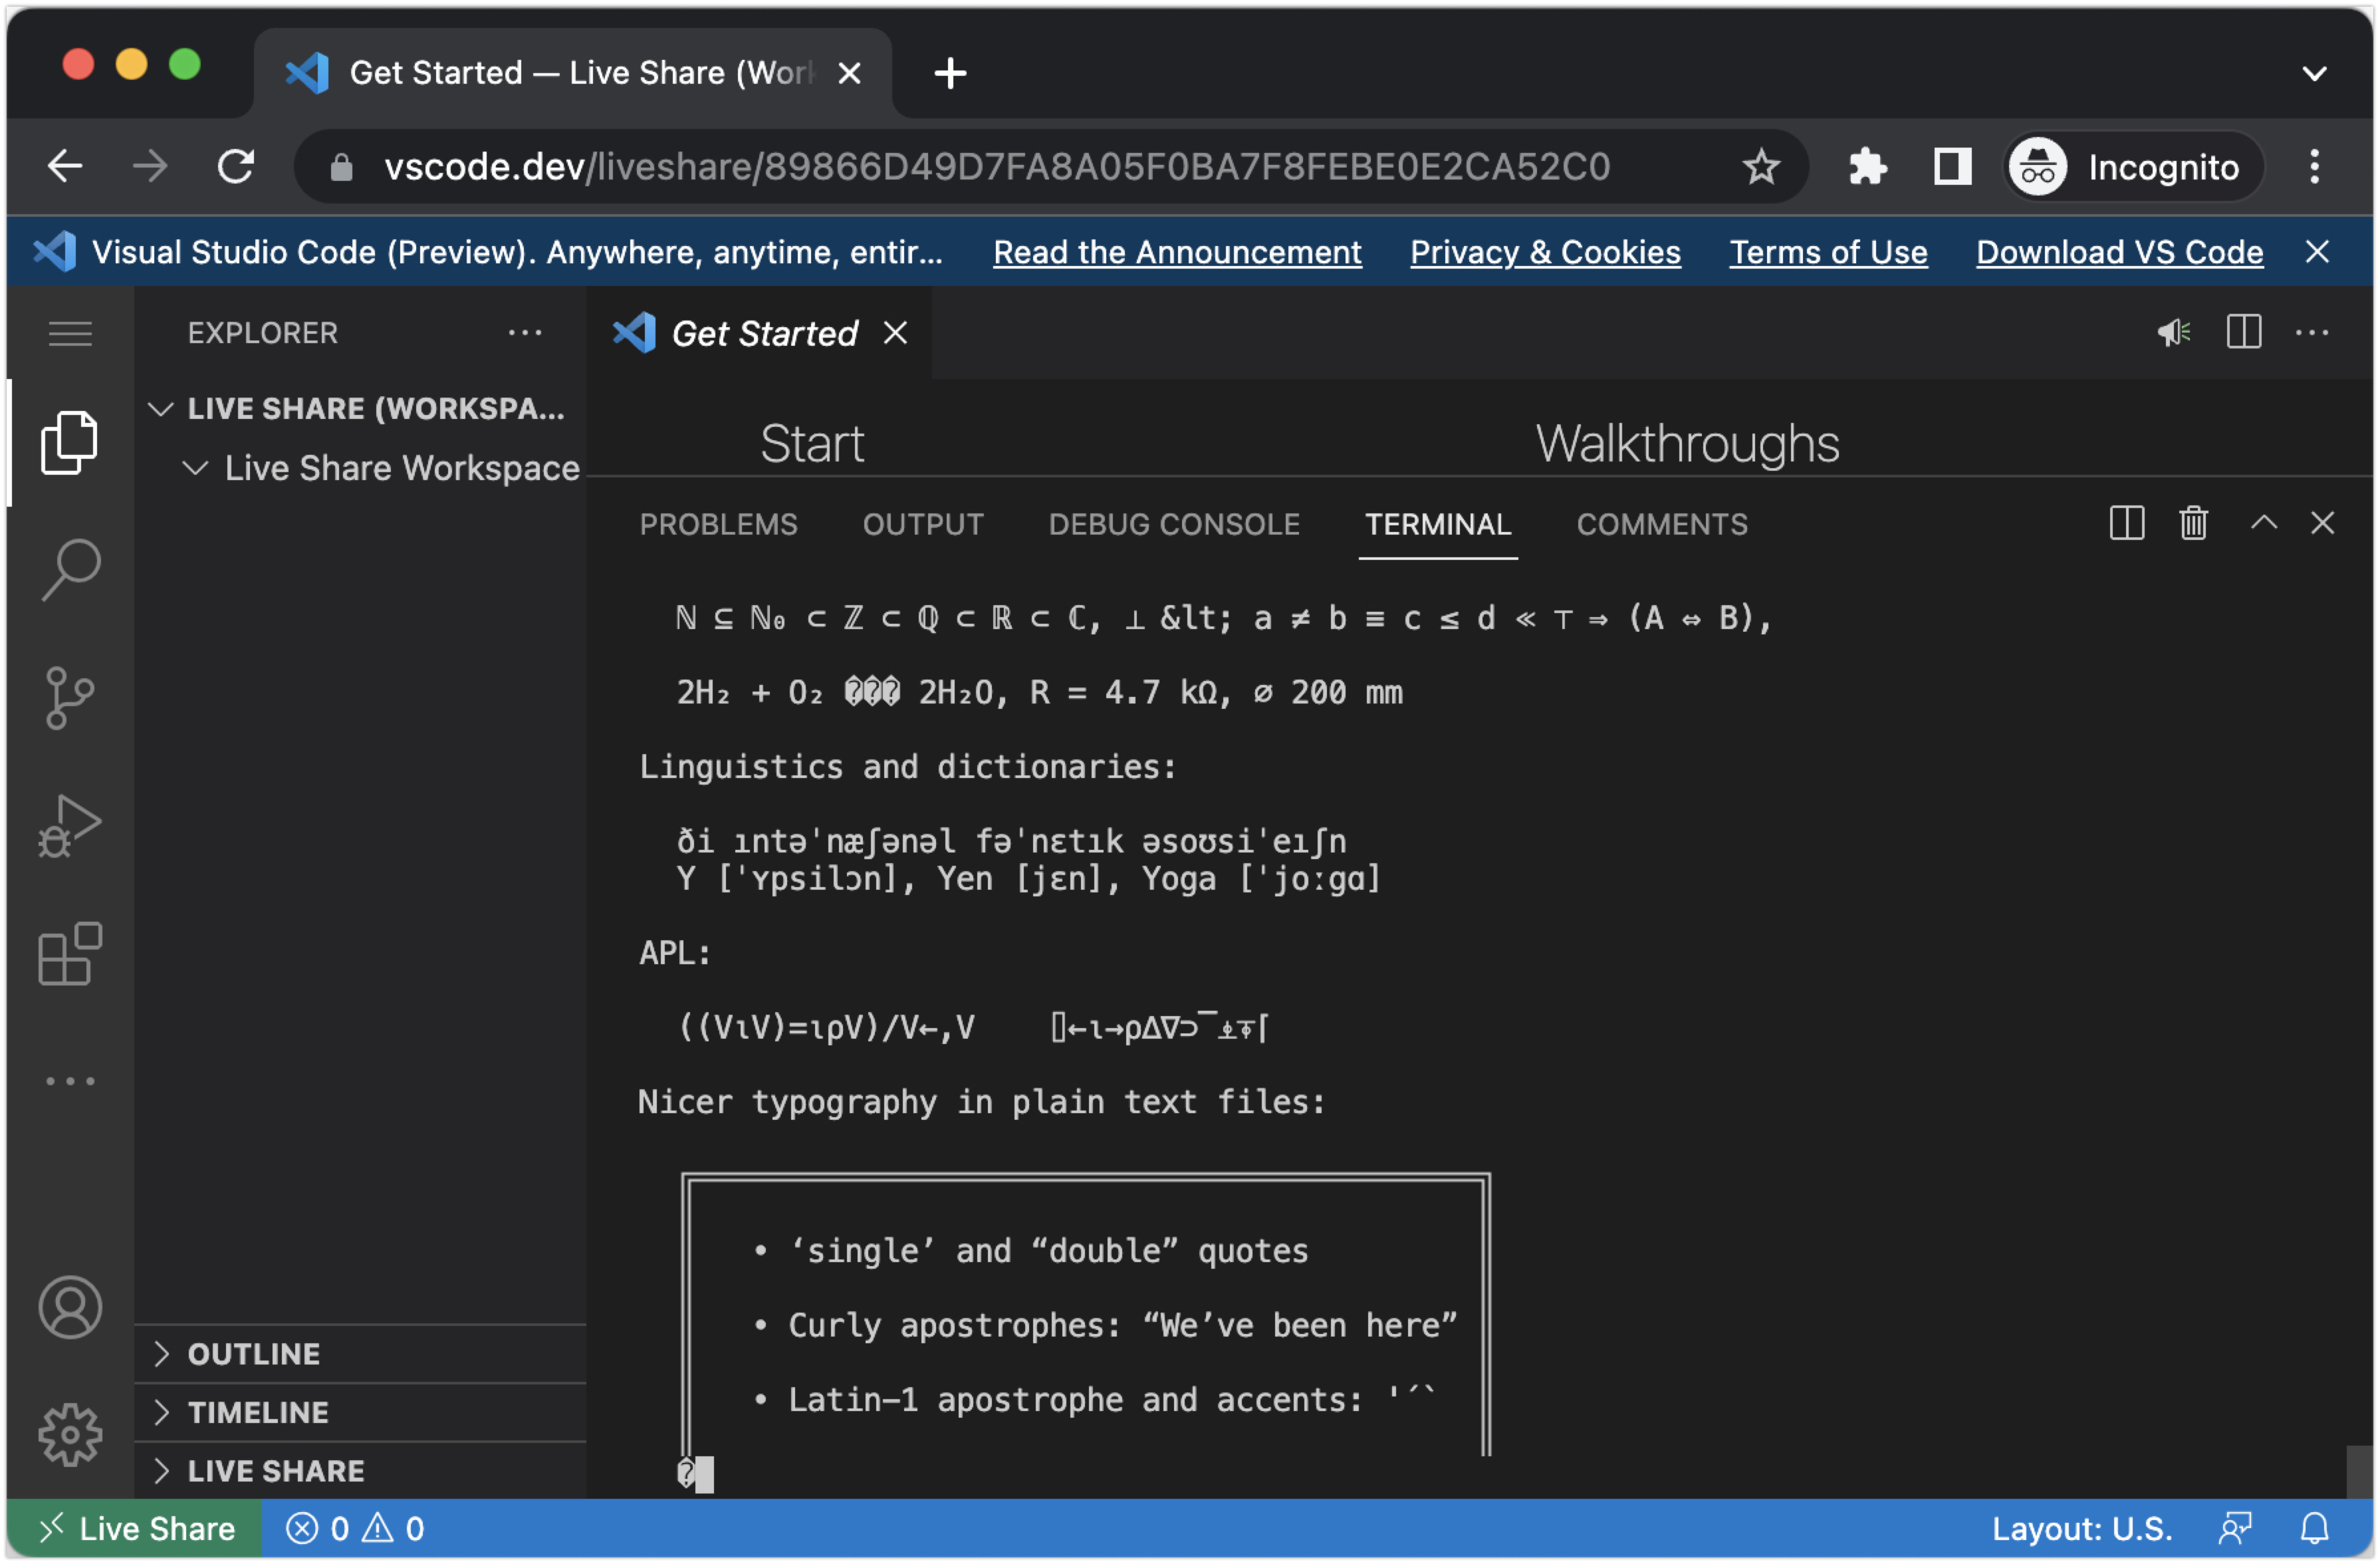The image size is (2380, 1564).
Task: Open the Manage settings gear
Action: 70,1434
